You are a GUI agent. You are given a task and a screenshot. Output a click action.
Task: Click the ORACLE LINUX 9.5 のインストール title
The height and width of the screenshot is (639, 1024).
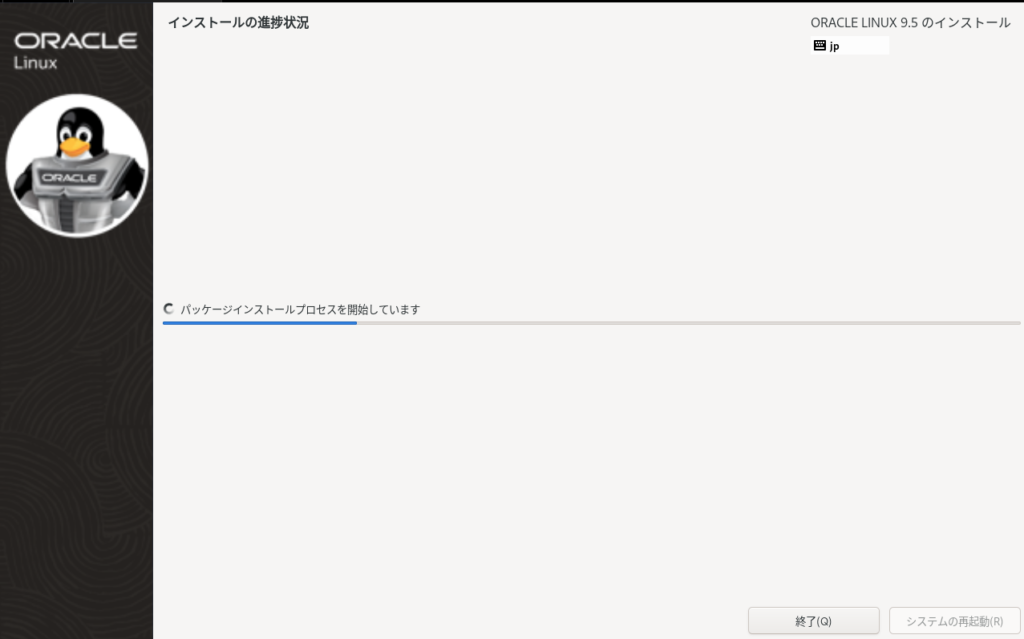click(910, 22)
